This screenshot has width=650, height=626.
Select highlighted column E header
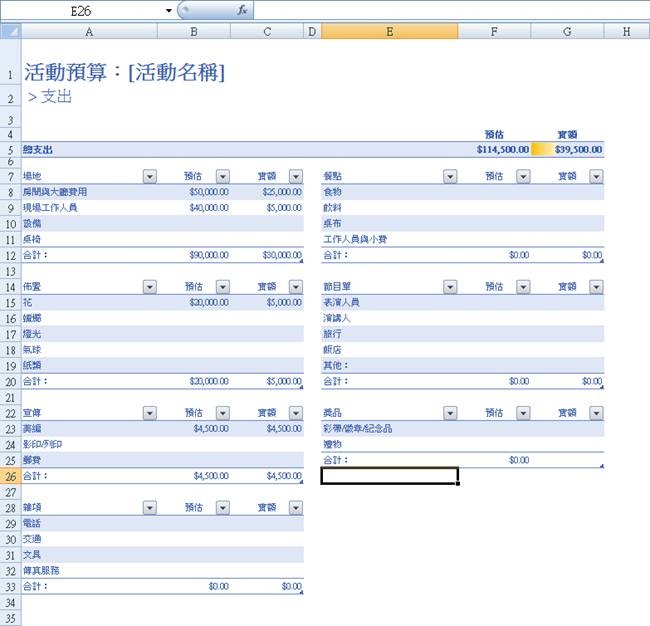pos(390,32)
